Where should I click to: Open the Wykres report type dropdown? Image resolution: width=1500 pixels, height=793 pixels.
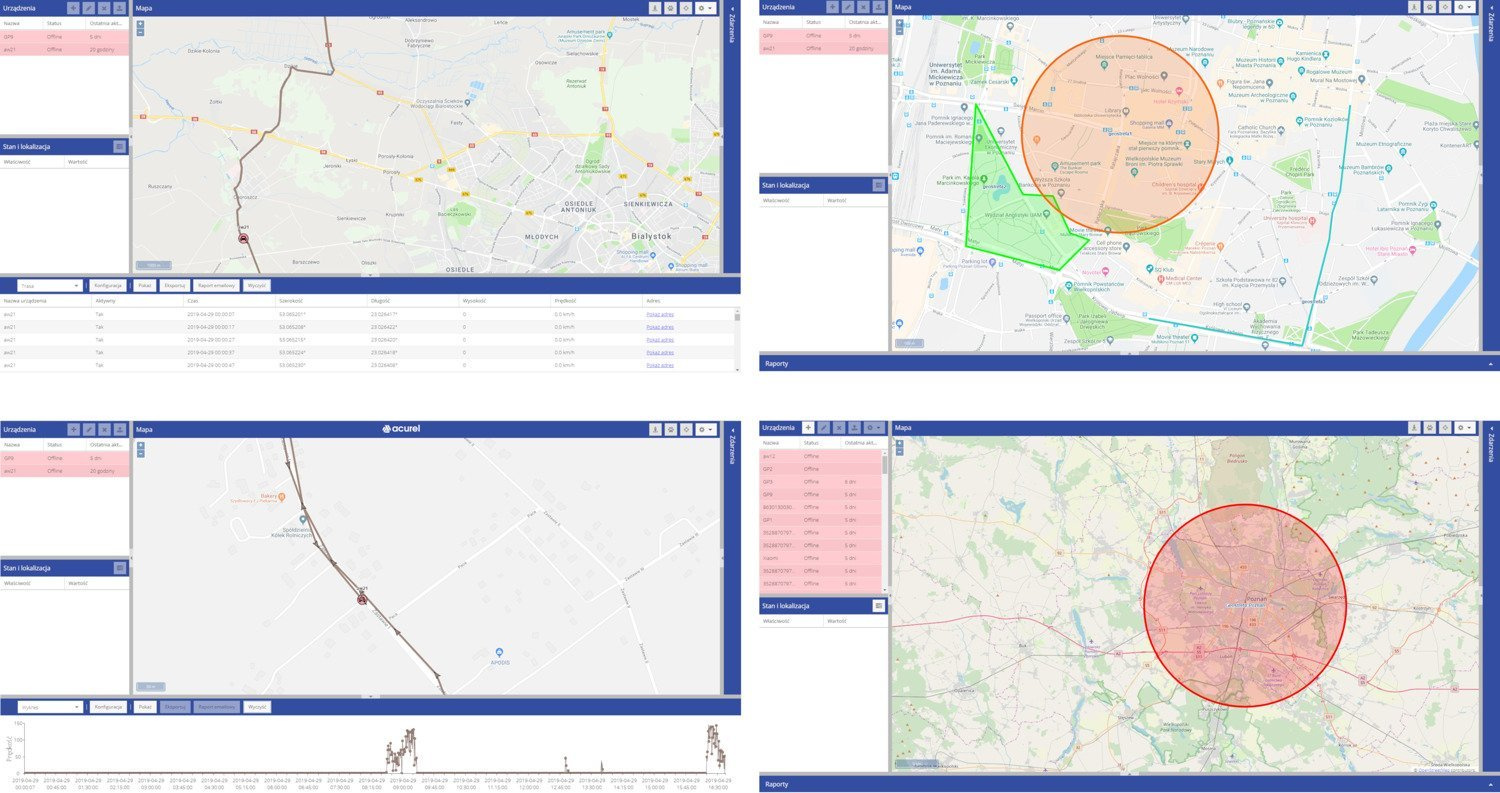coord(49,707)
